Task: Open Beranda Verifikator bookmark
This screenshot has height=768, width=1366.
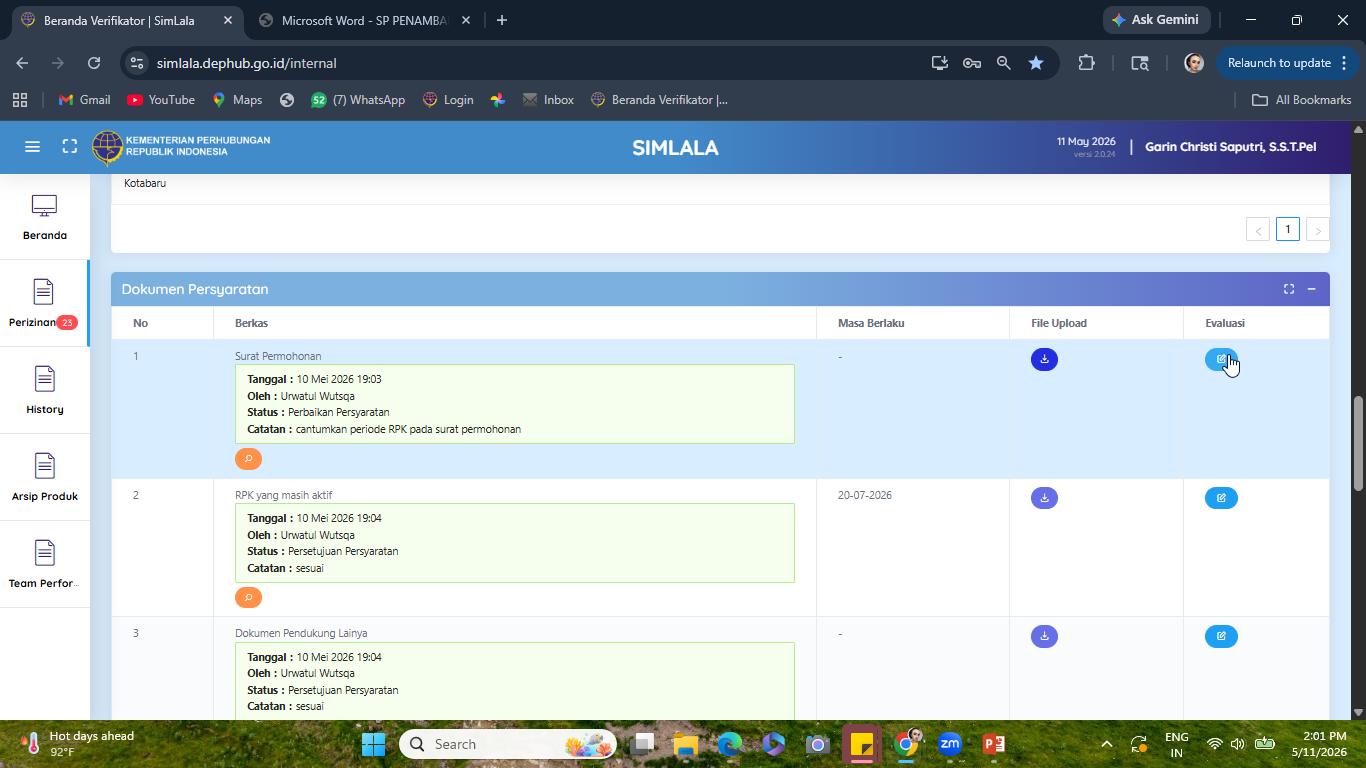Action: (x=660, y=100)
